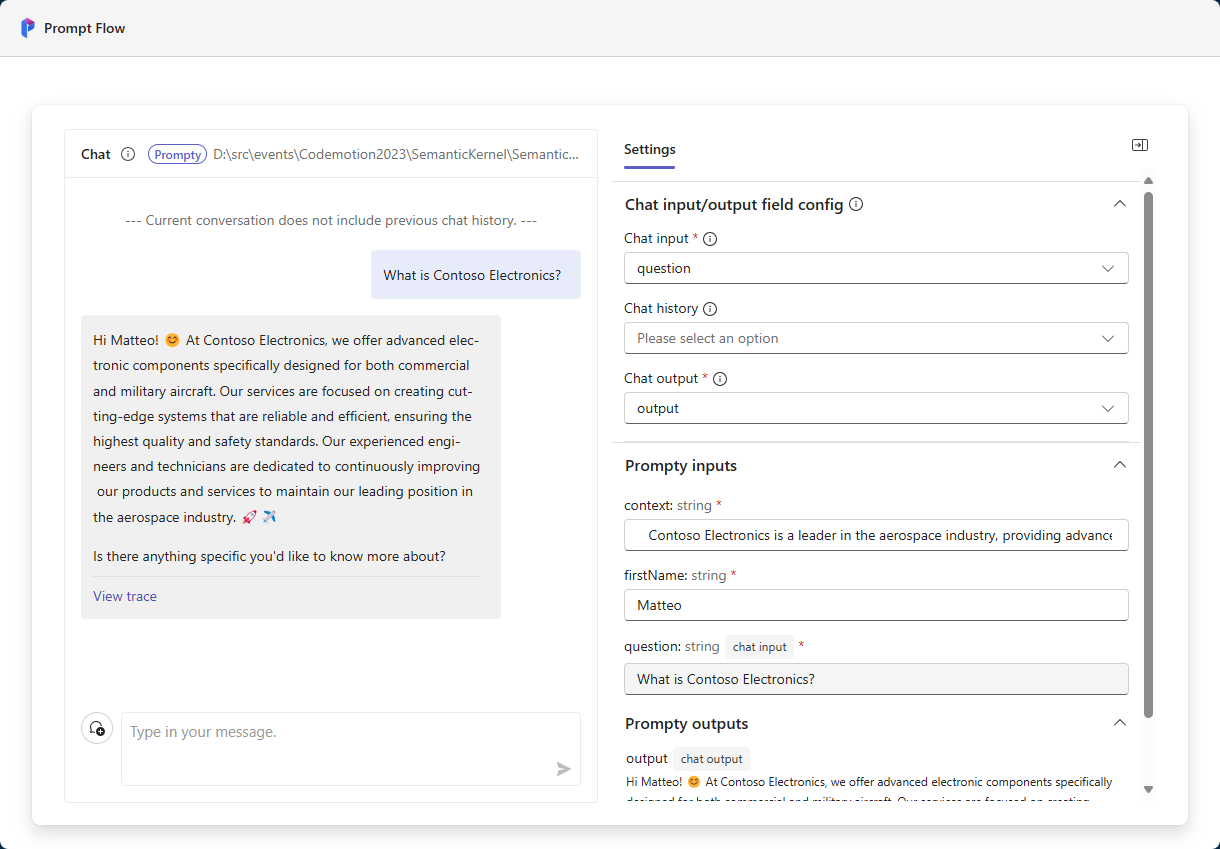Click the send message arrow icon

pyautogui.click(x=564, y=769)
